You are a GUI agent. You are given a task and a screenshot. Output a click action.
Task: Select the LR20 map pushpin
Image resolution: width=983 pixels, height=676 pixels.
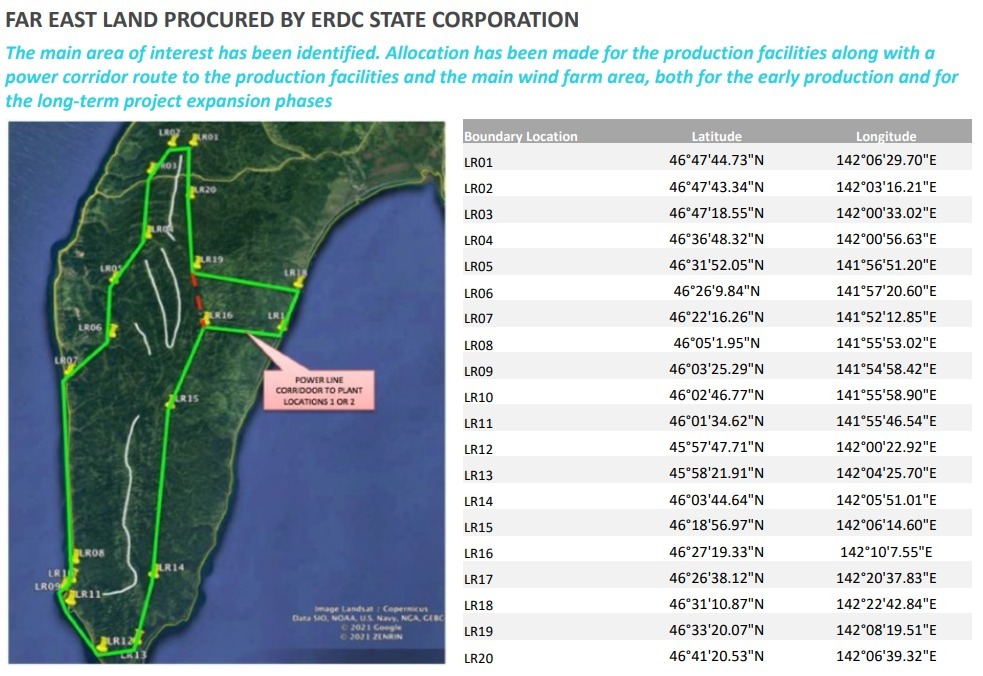[193, 190]
